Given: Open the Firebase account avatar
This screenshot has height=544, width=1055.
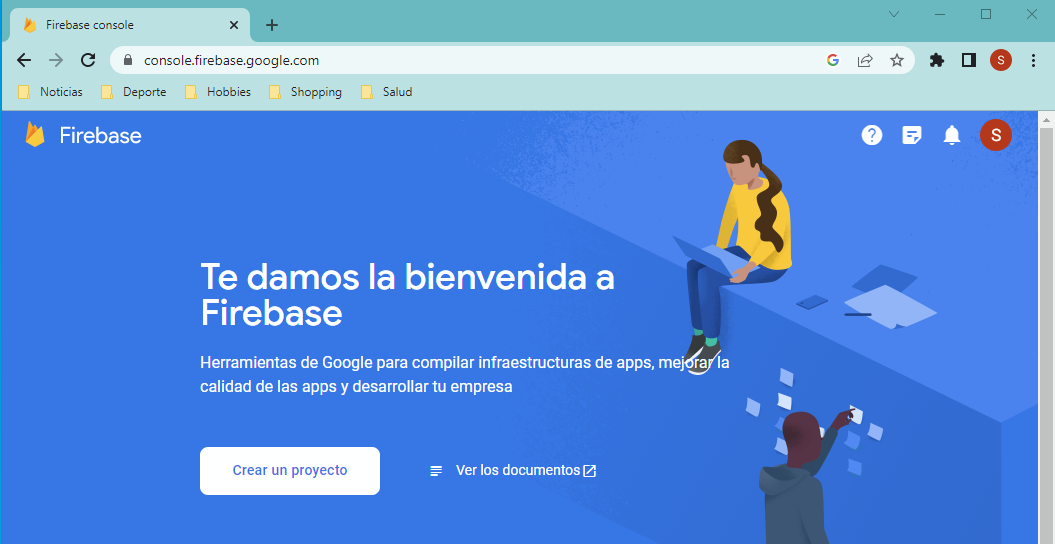Looking at the screenshot, I should tap(995, 135).
